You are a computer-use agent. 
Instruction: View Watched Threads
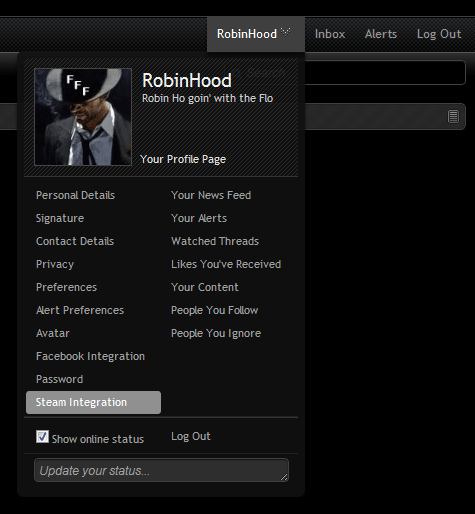coord(215,241)
